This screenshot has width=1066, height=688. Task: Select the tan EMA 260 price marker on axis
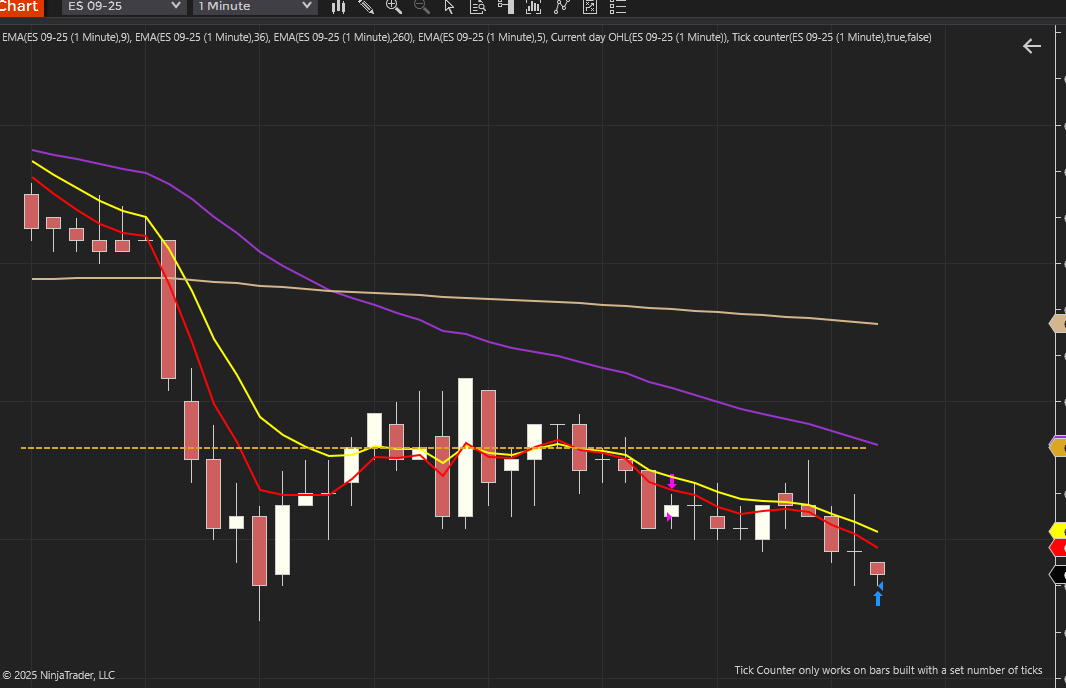[1059, 324]
